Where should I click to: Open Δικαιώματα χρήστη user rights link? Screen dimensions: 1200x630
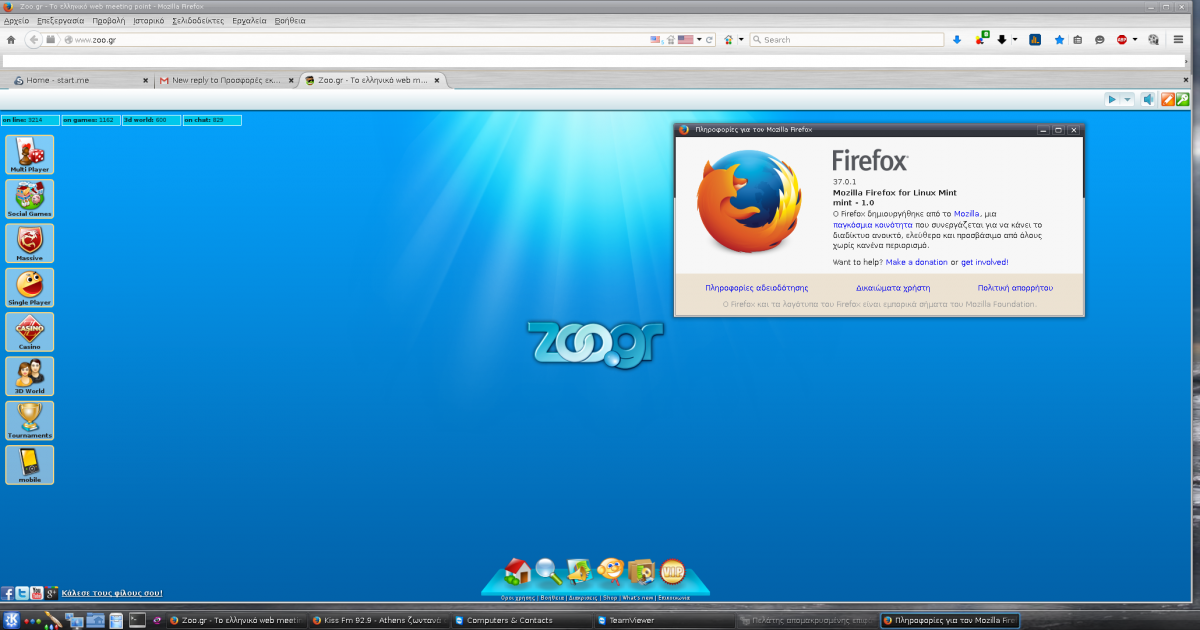click(893, 288)
